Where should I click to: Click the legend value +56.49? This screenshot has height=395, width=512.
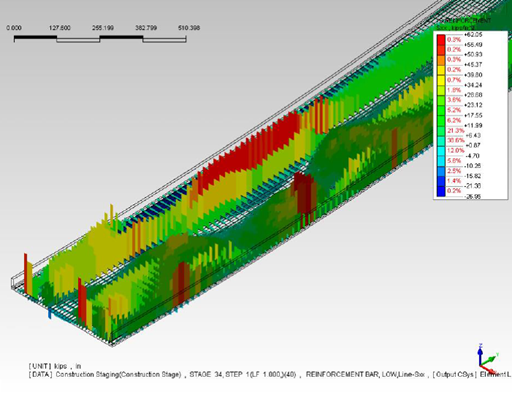point(473,45)
